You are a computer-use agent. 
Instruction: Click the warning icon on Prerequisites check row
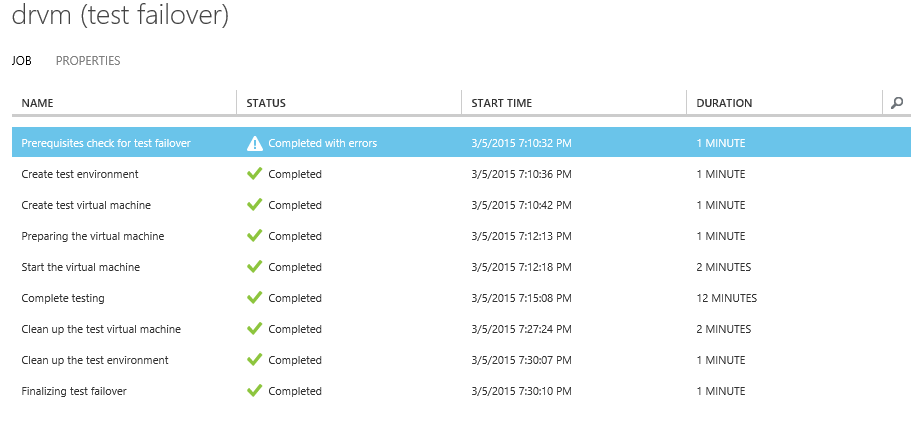[255, 143]
